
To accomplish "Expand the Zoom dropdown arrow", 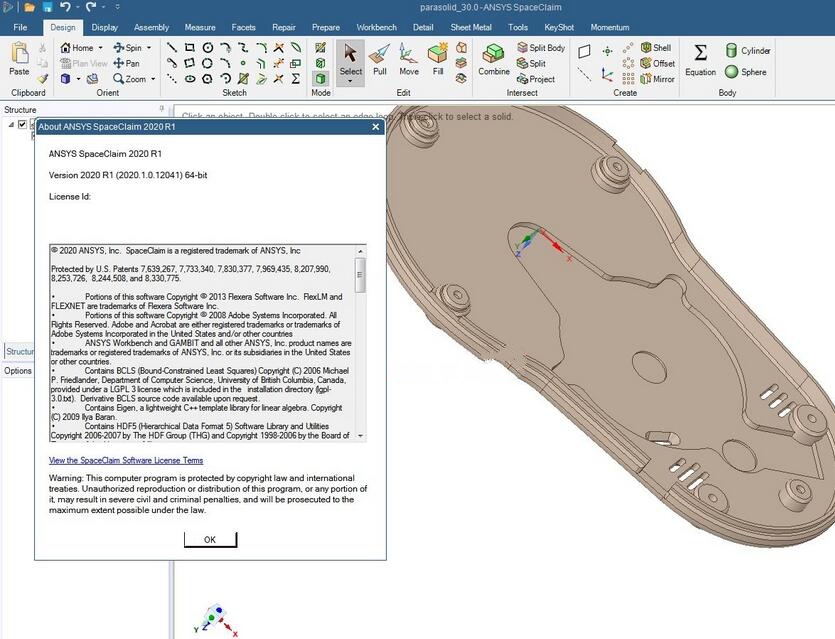I will tap(153, 79).
